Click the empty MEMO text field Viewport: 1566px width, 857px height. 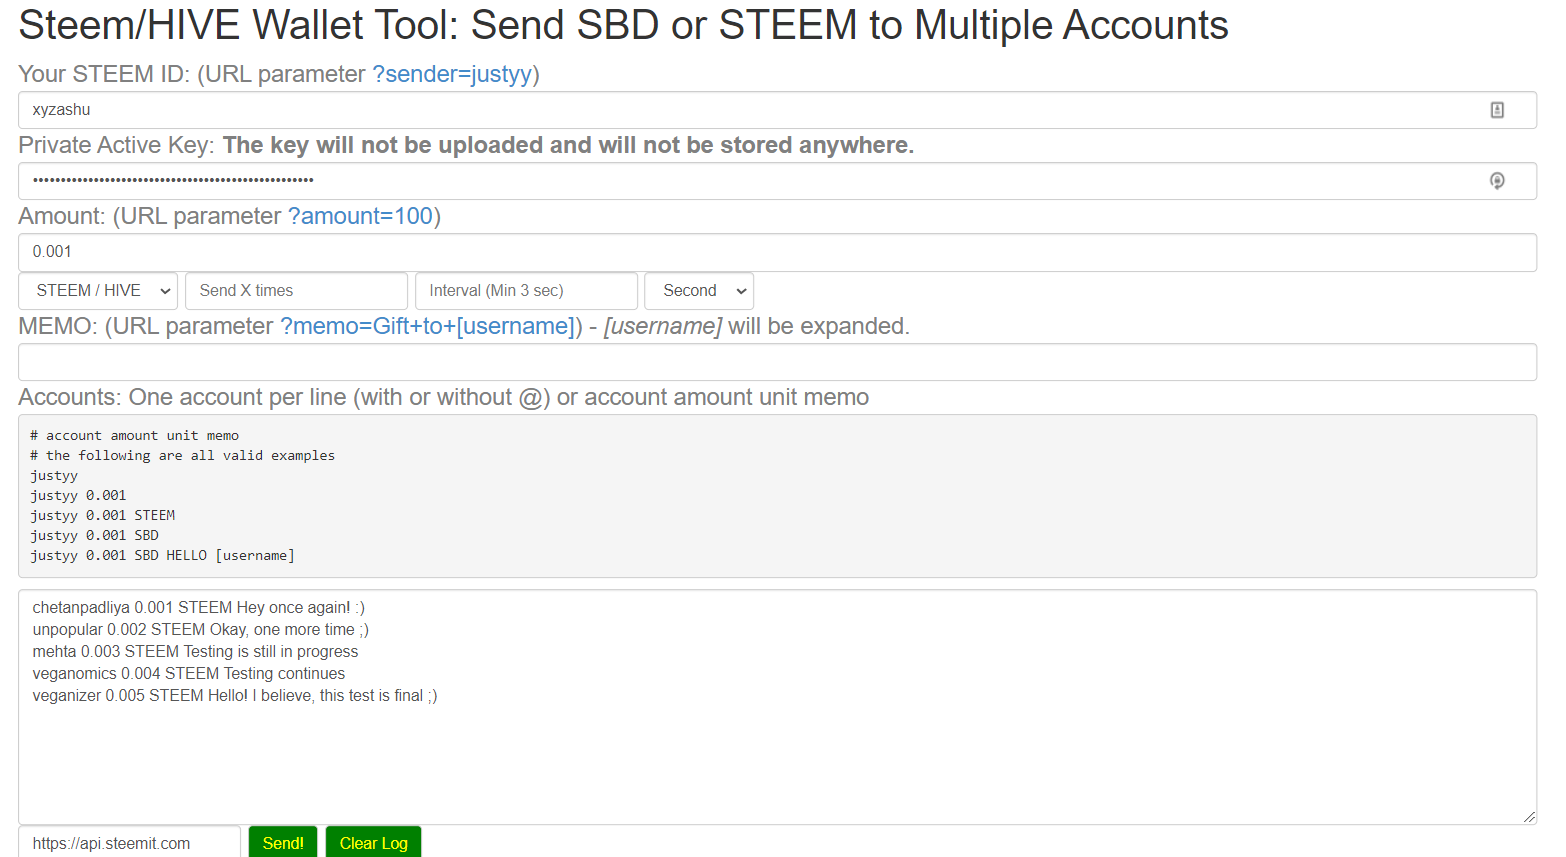coord(777,362)
